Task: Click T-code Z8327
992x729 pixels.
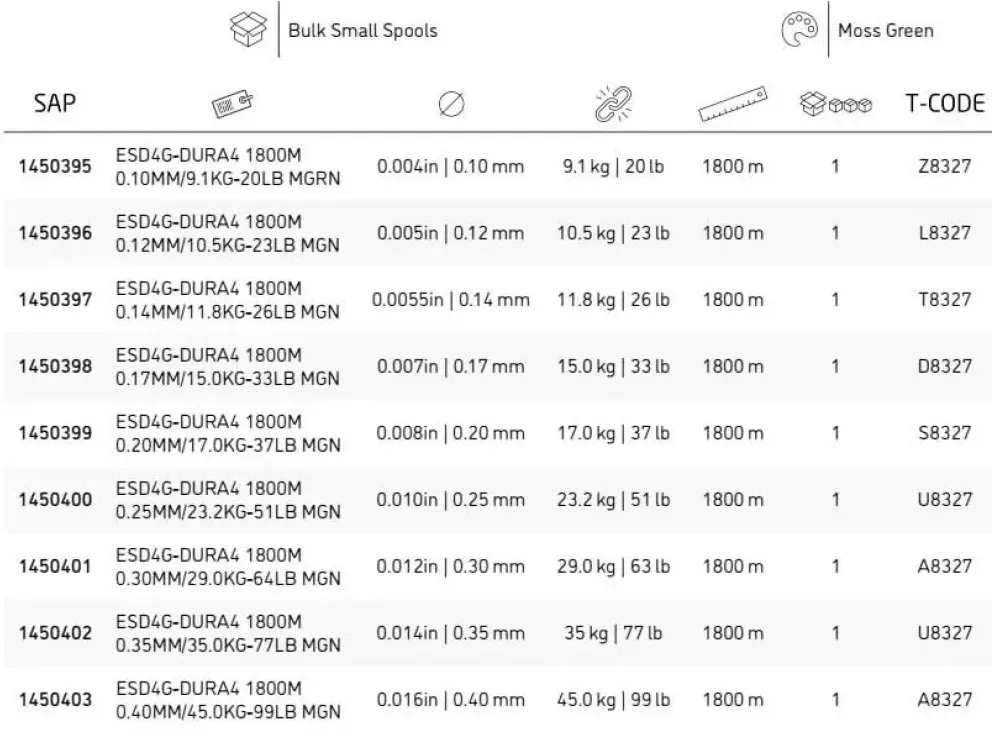Action: click(x=945, y=166)
